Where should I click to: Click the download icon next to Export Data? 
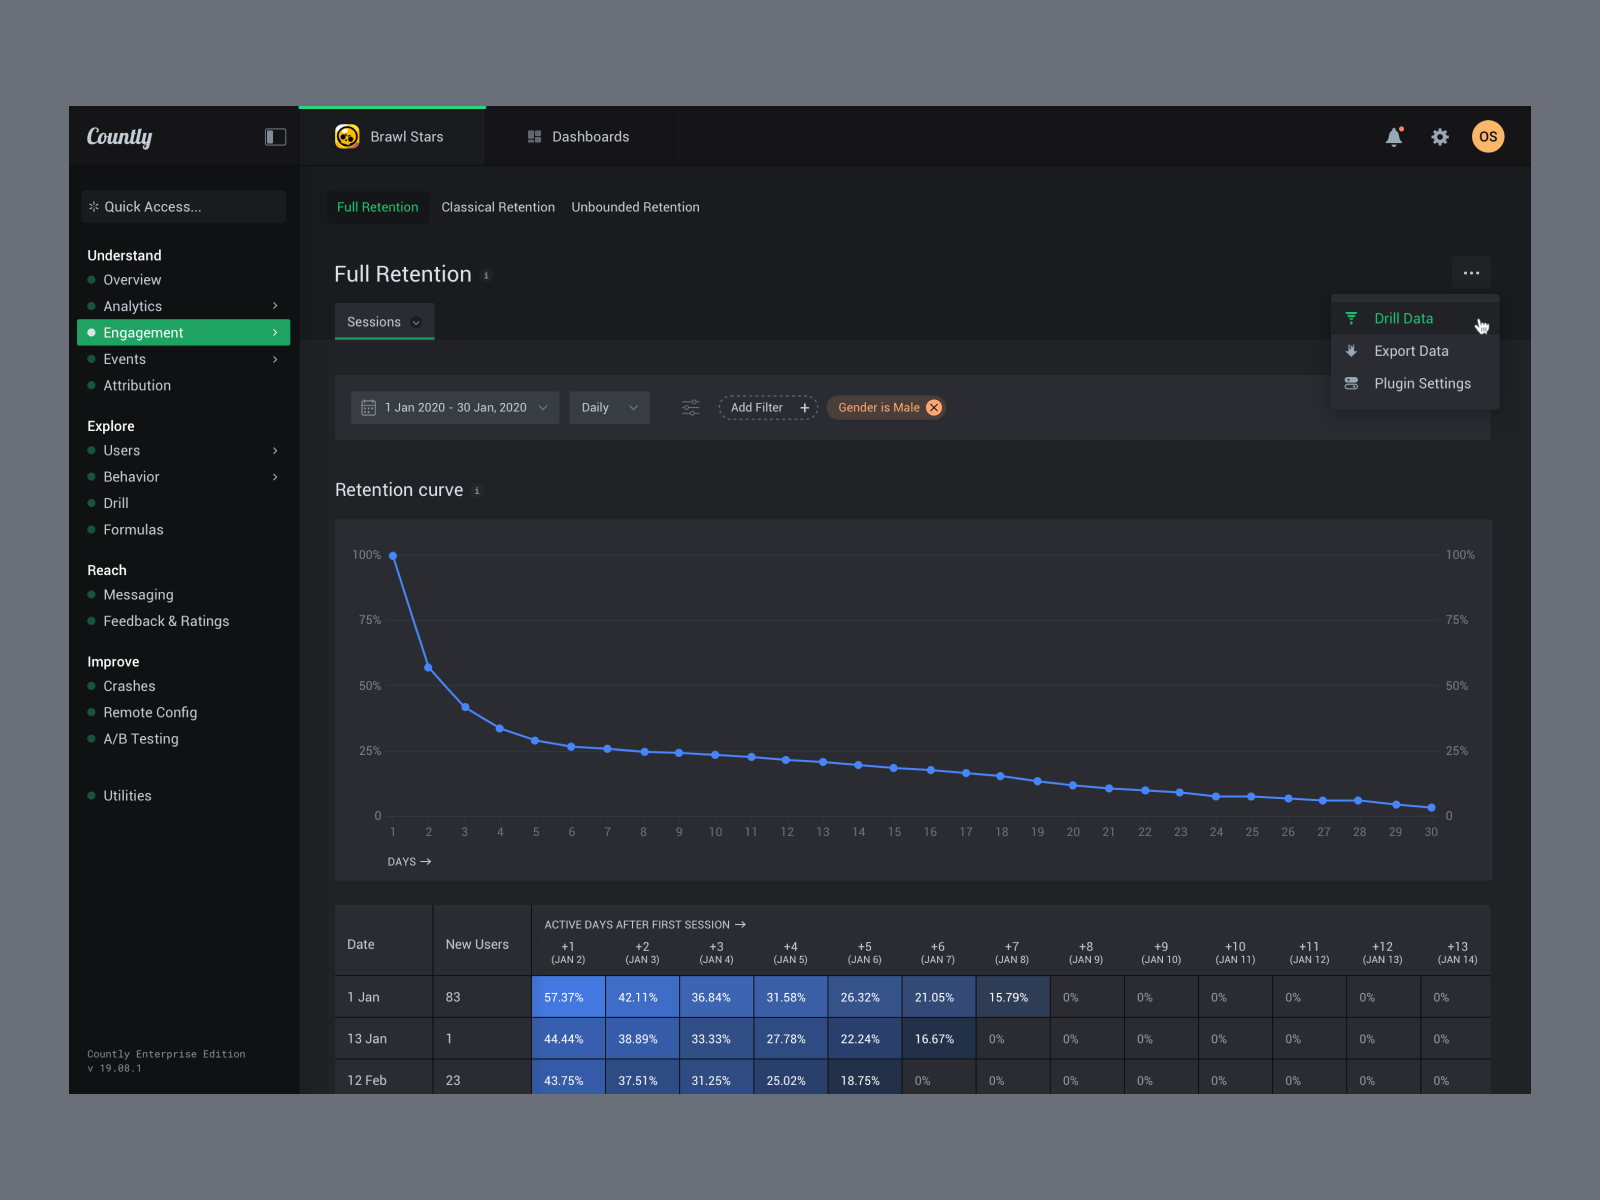(1351, 351)
